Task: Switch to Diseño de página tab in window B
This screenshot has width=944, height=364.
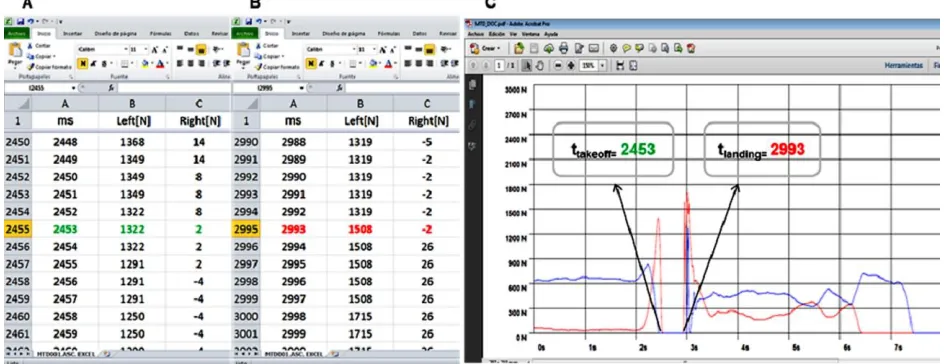Action: [344, 34]
